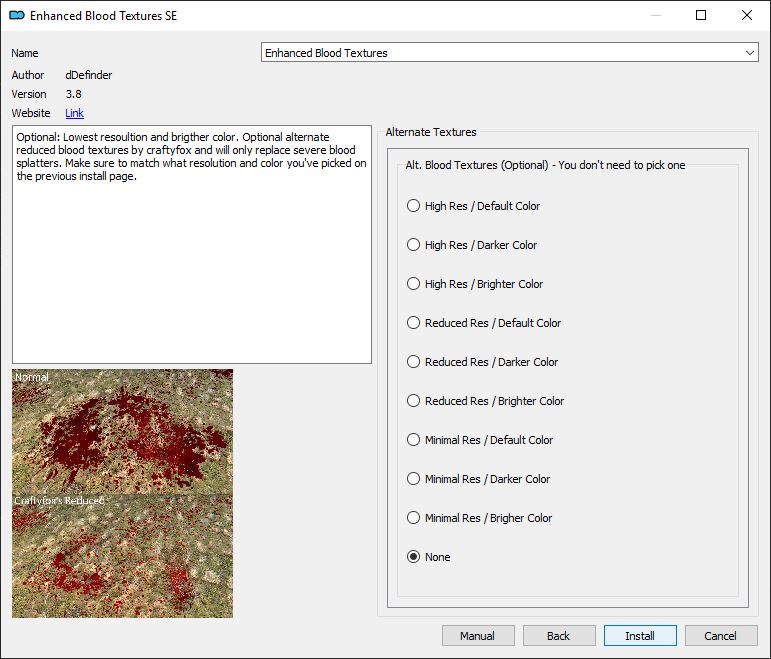This screenshot has width=771, height=659.
Task: Go to previous page with Back
Action: 559,636
